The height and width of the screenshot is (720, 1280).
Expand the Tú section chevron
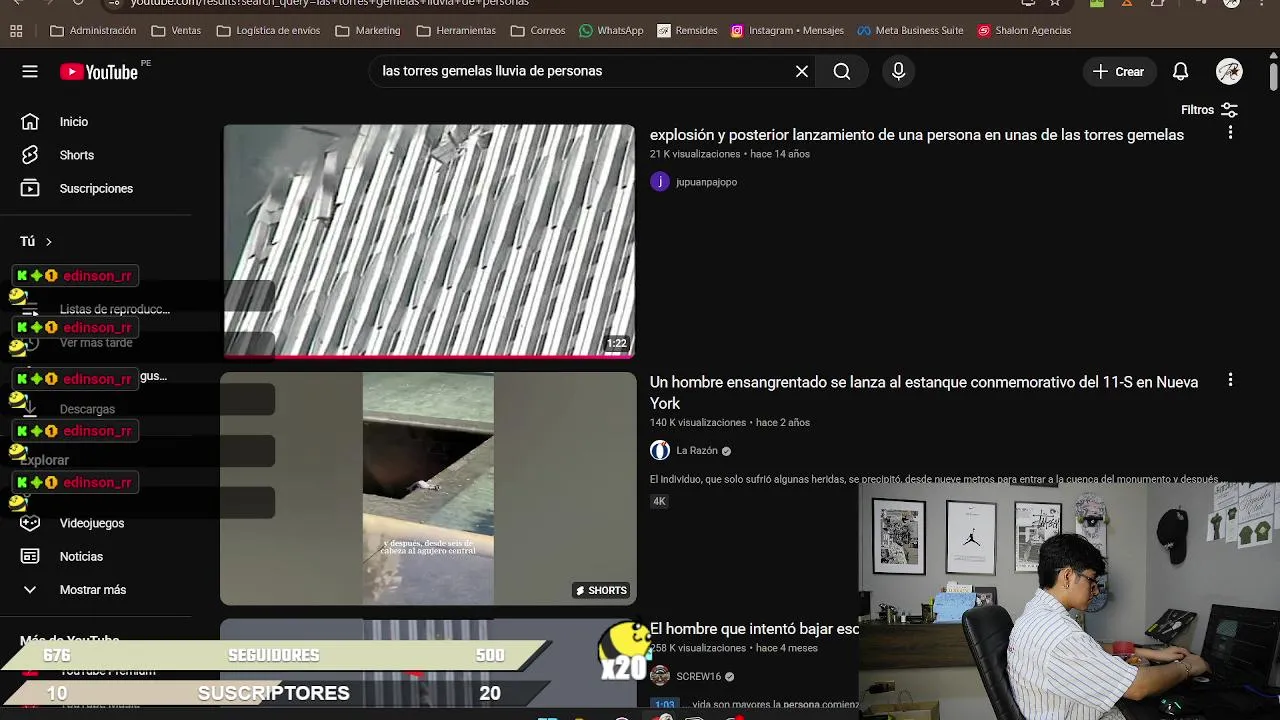point(48,242)
